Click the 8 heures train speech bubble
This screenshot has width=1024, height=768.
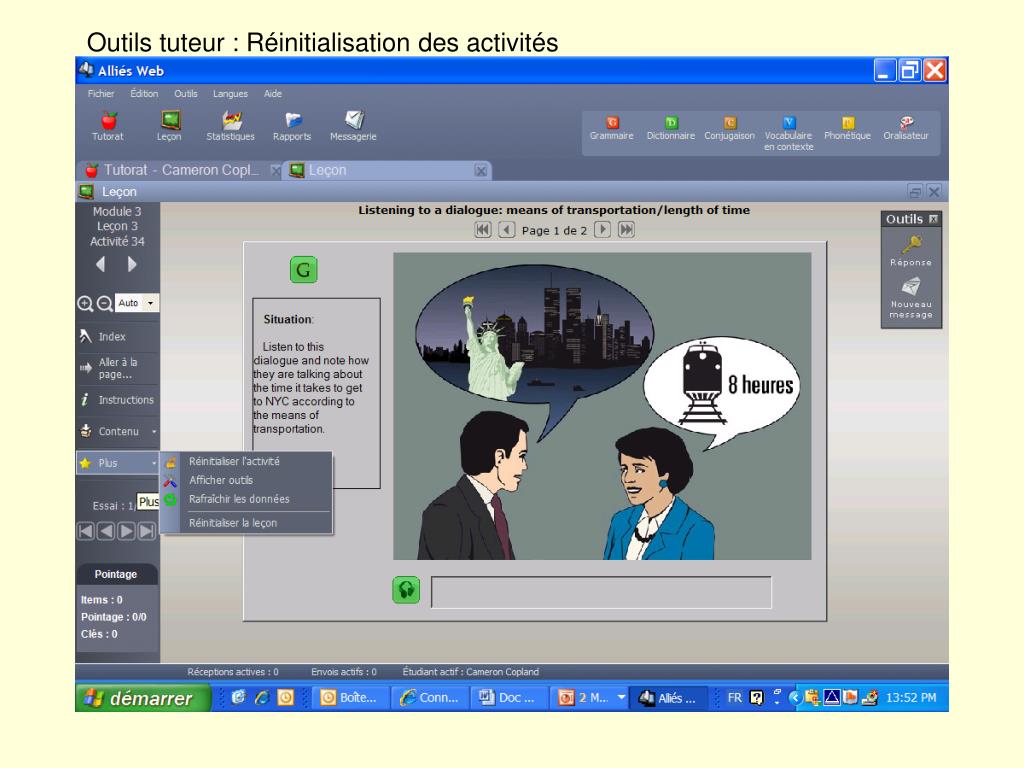click(722, 393)
